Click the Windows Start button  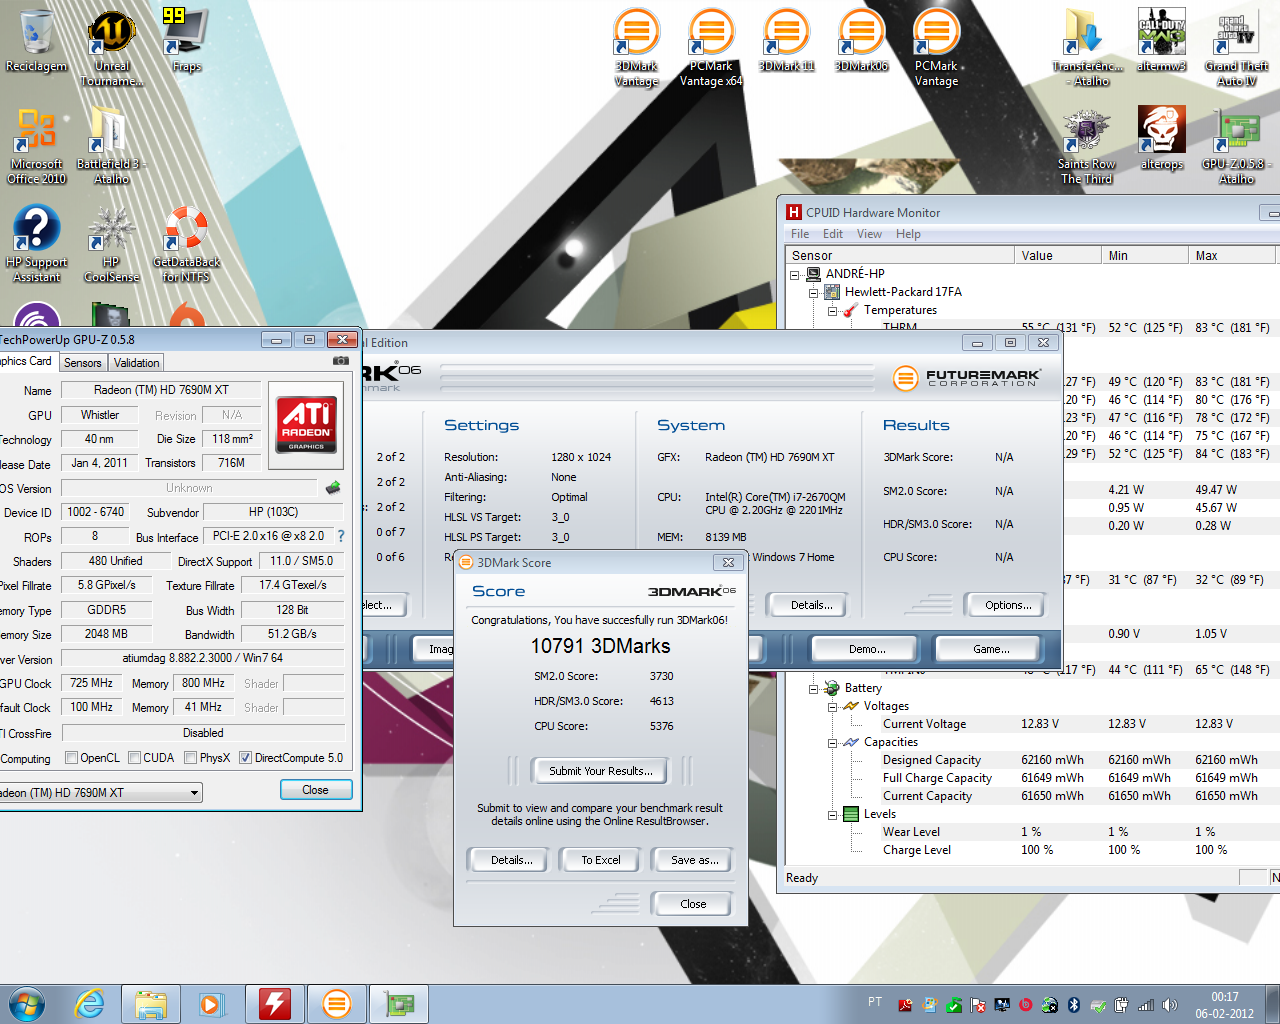(27, 1004)
